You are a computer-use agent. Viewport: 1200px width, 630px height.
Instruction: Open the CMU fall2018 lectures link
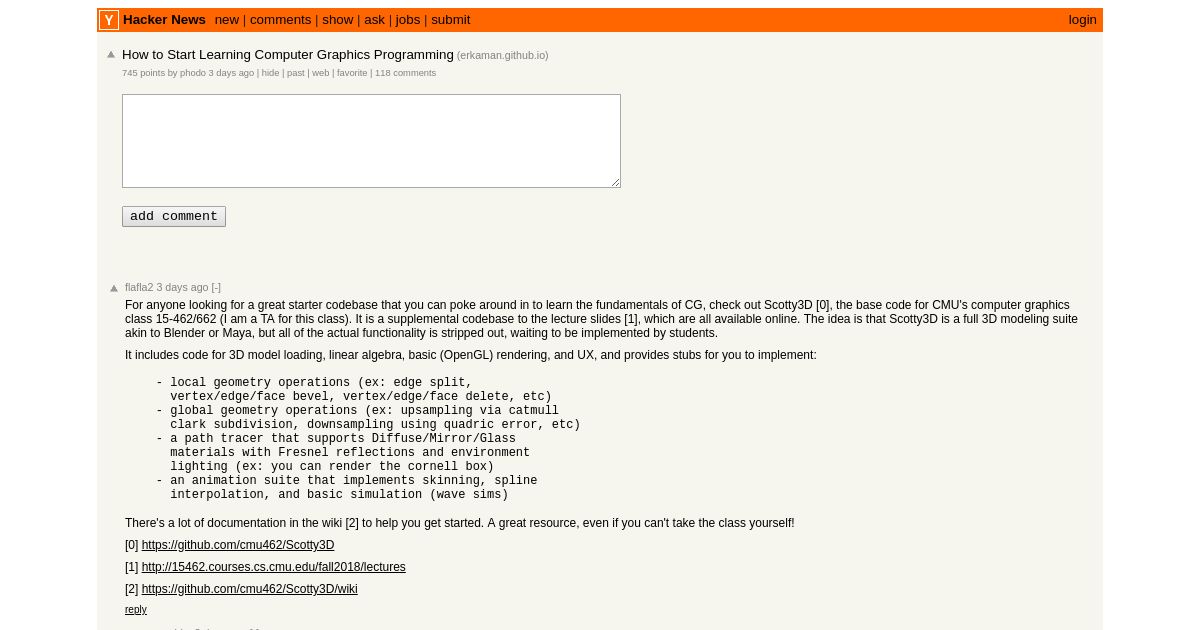click(273, 567)
